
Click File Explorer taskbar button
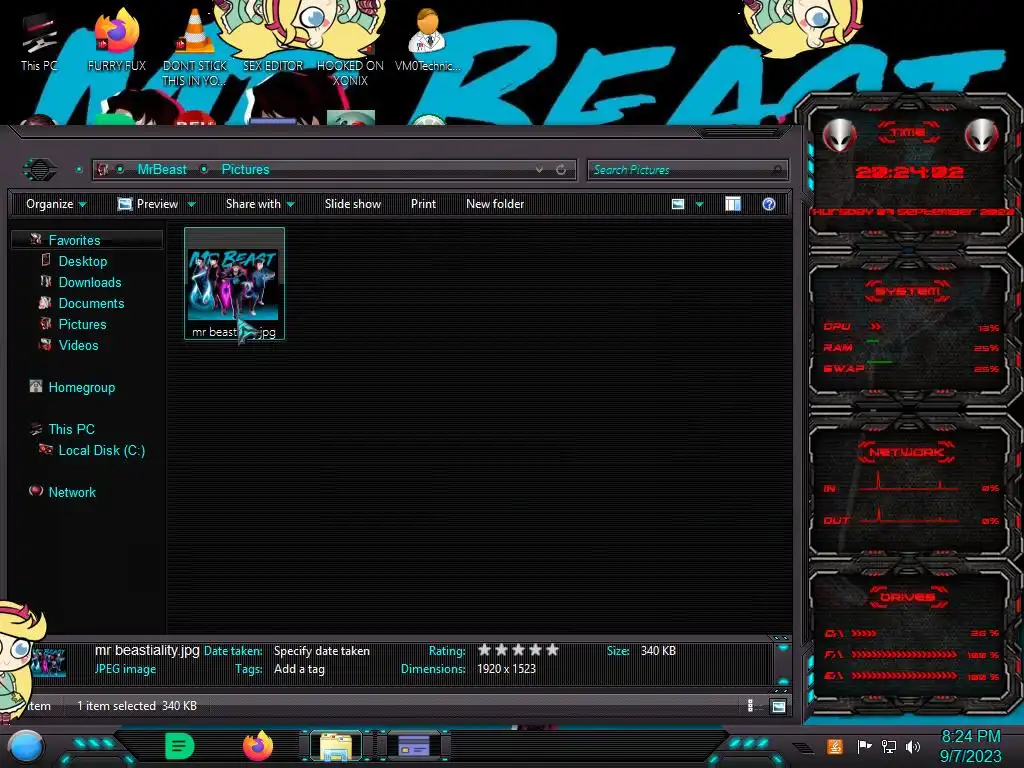(x=336, y=746)
